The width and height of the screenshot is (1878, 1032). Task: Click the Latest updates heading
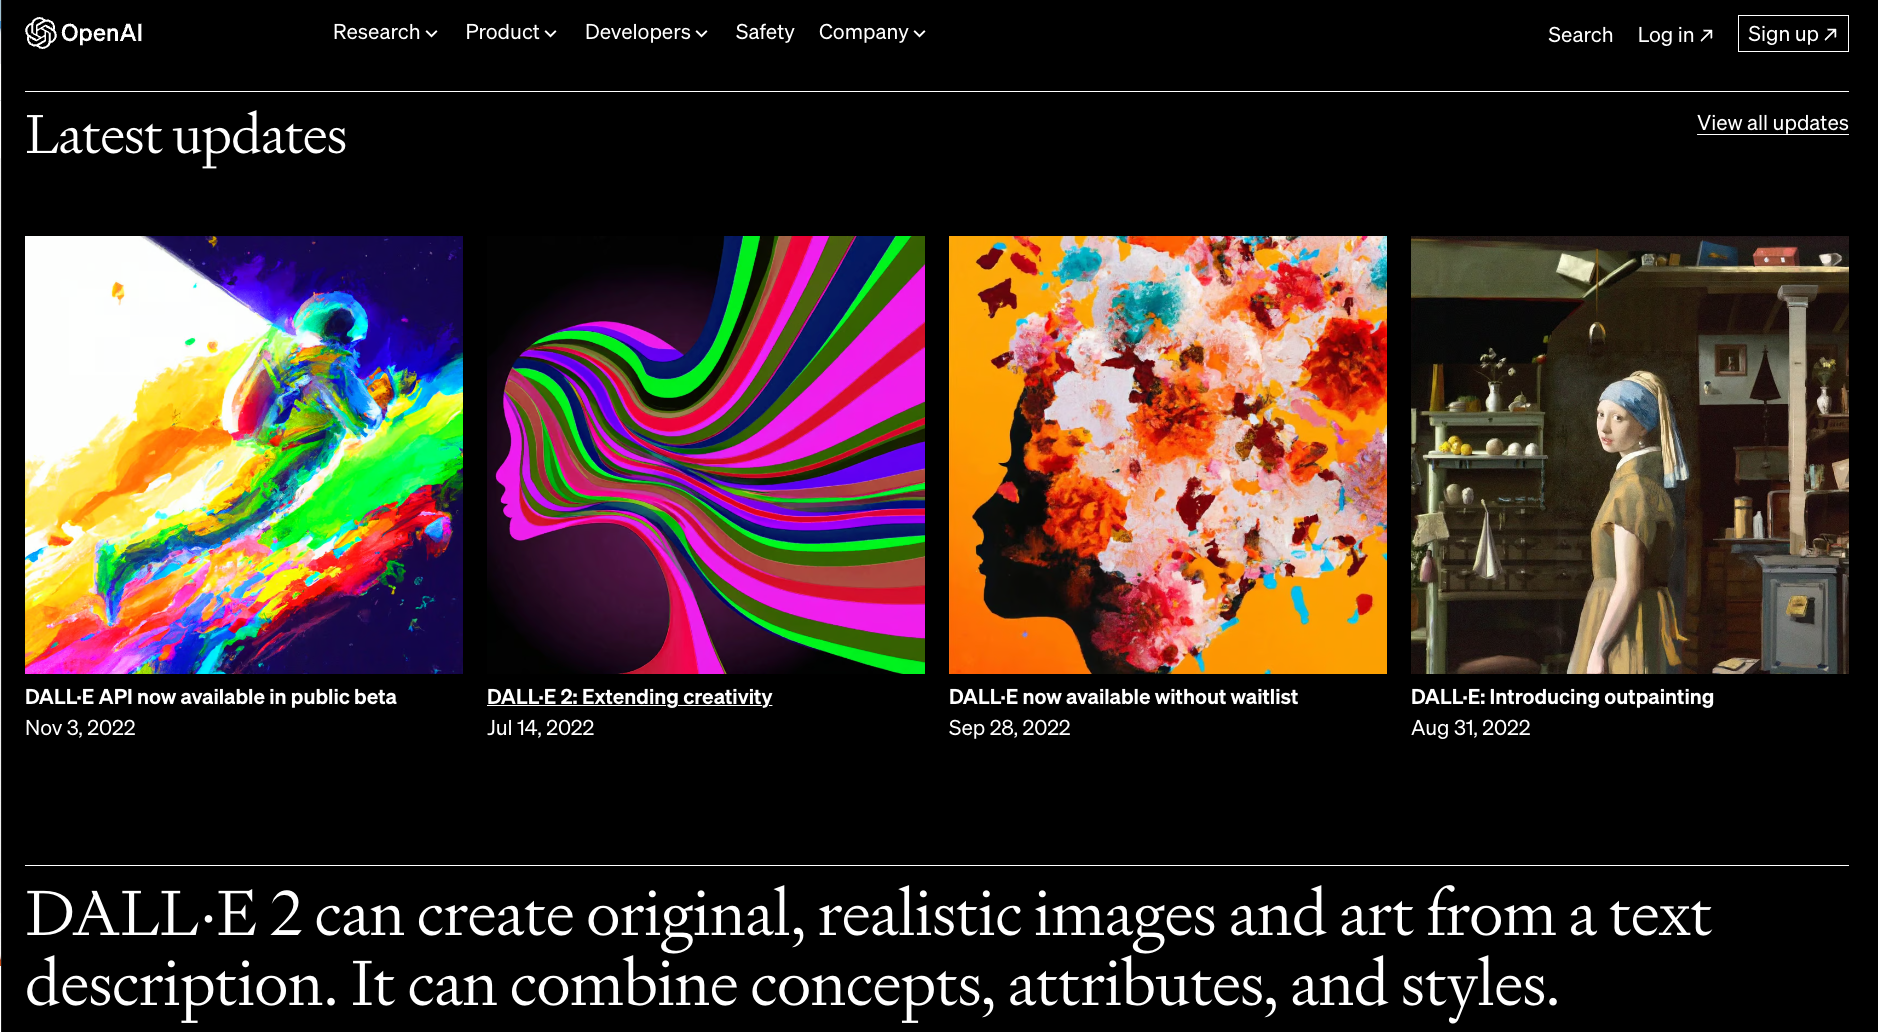[186, 137]
